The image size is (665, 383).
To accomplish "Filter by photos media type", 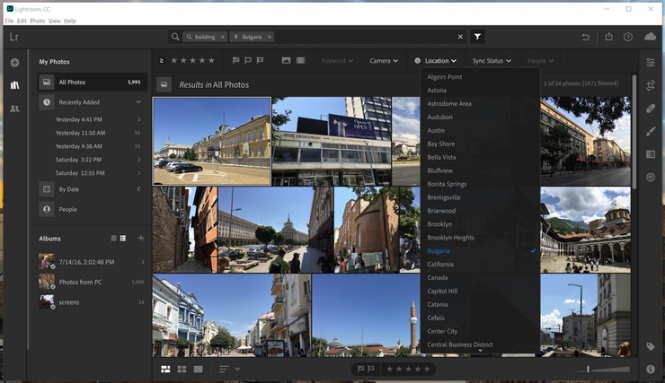I will (x=286, y=61).
